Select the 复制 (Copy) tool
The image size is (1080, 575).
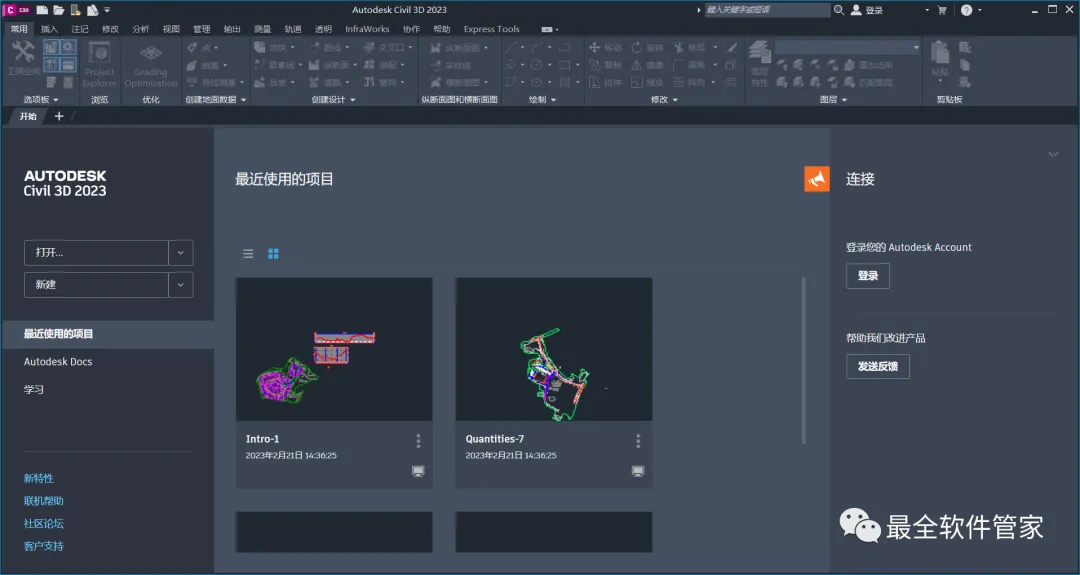[x=604, y=65]
